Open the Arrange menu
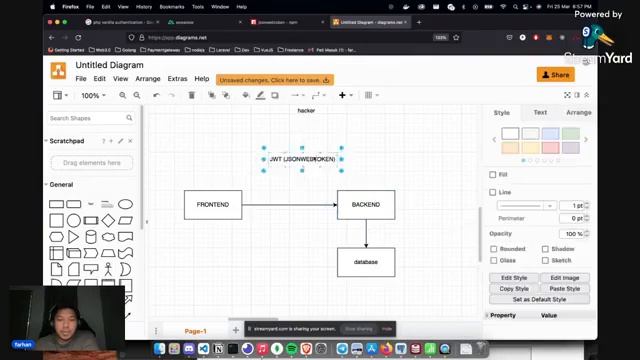Screen dimensions: 640x360 click(148, 79)
